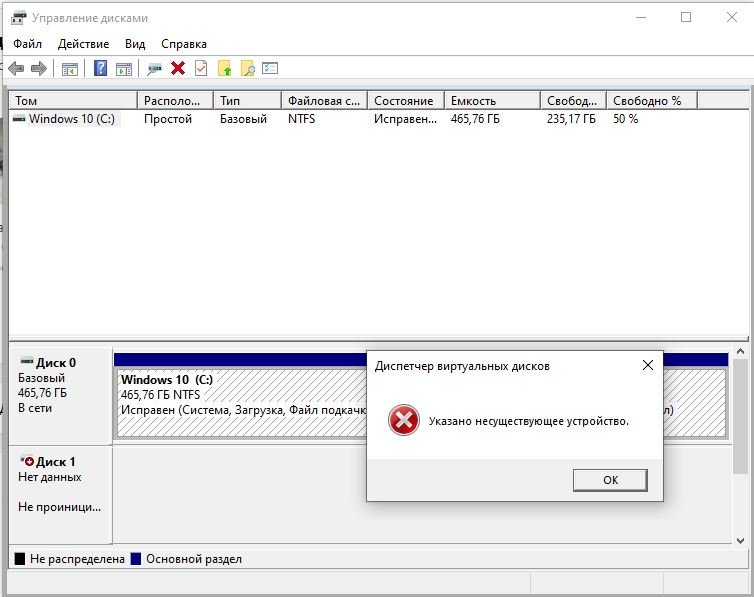Click the disk pane vertical scrollbar thumb
754x597 pixels.
coord(741,416)
